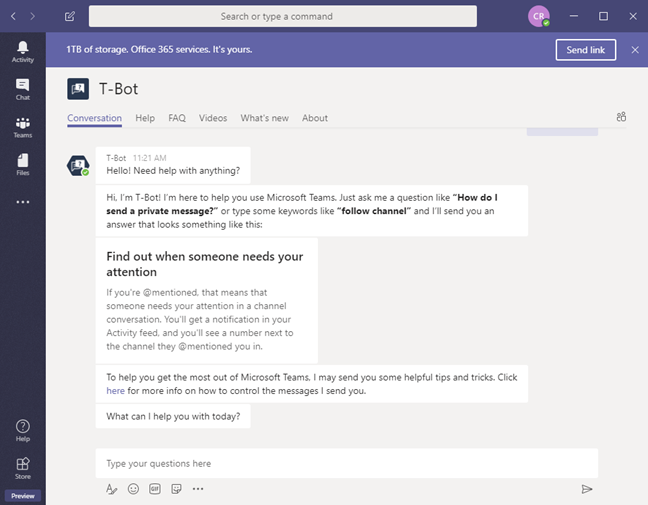The width and height of the screenshot is (648, 505).
Task: Switch to the Help tab
Action: pos(145,118)
